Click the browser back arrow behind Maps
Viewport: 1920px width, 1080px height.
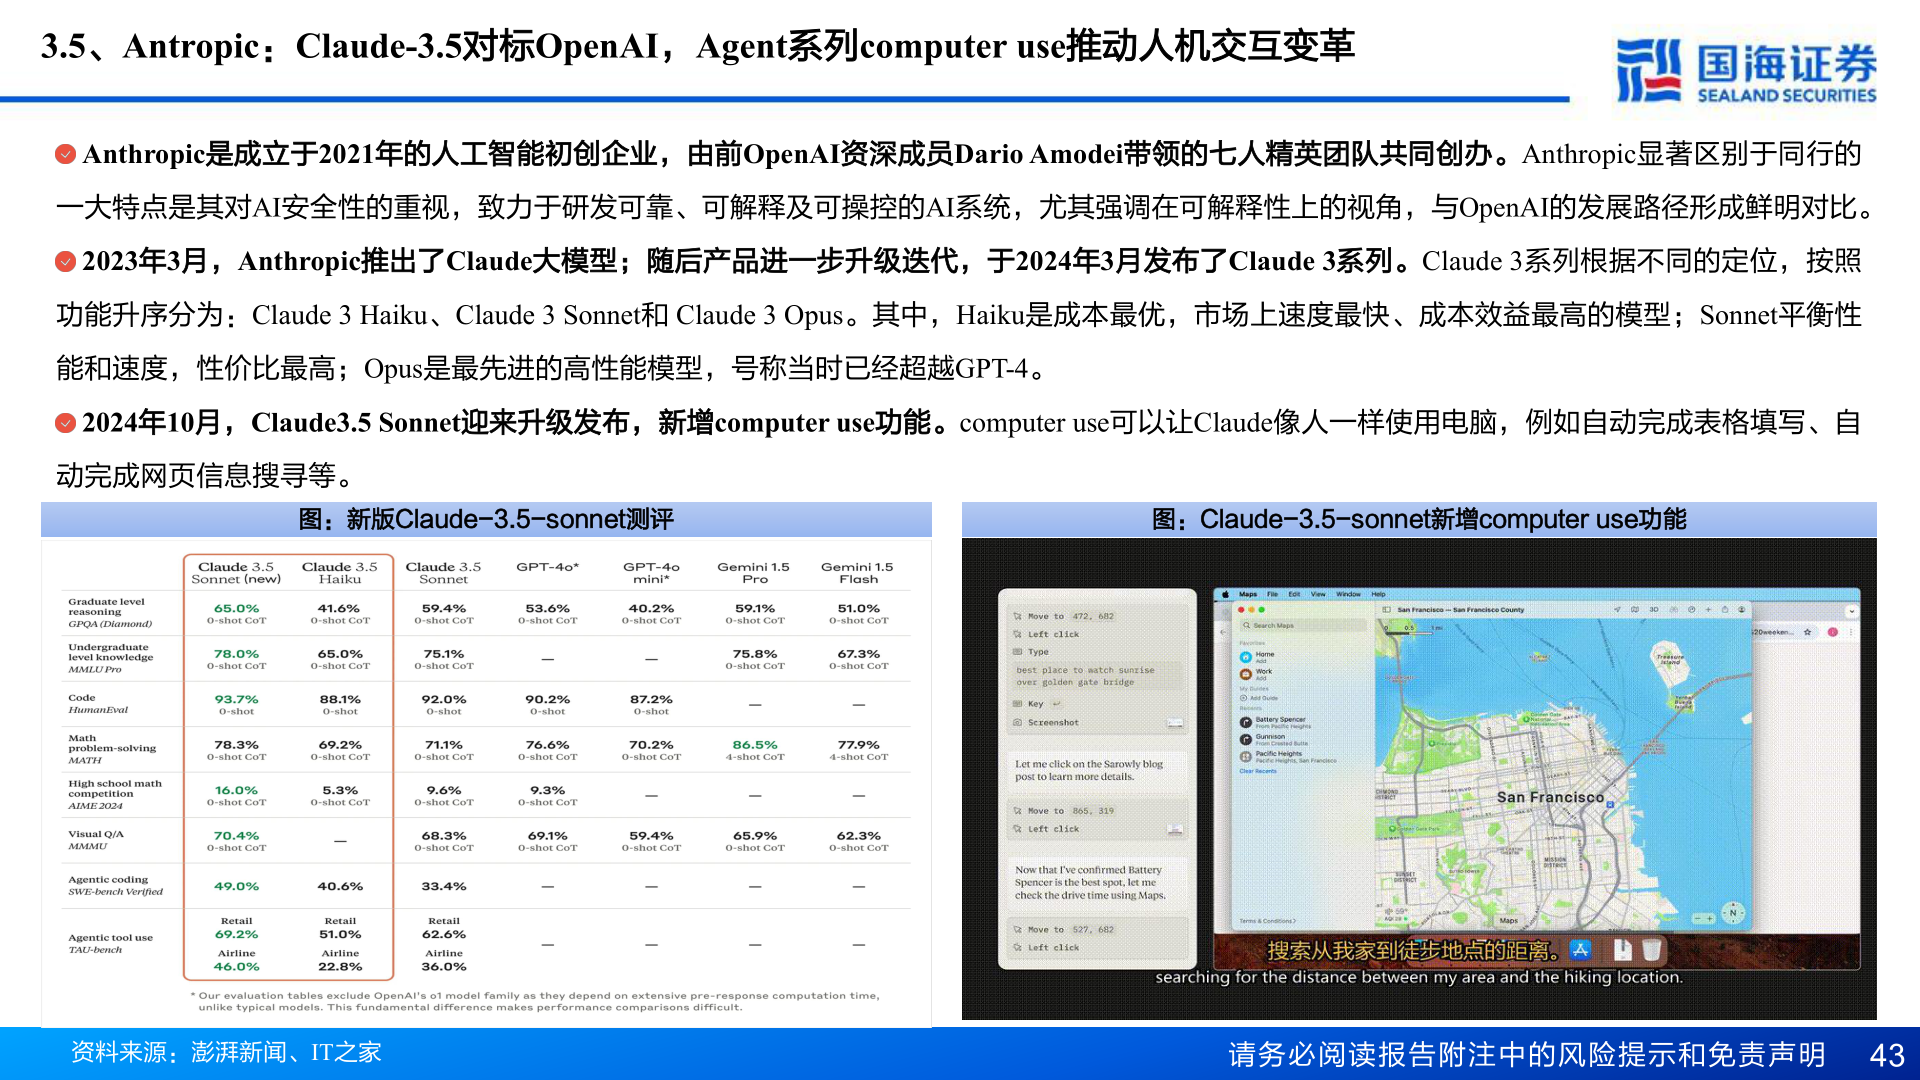click(1223, 632)
